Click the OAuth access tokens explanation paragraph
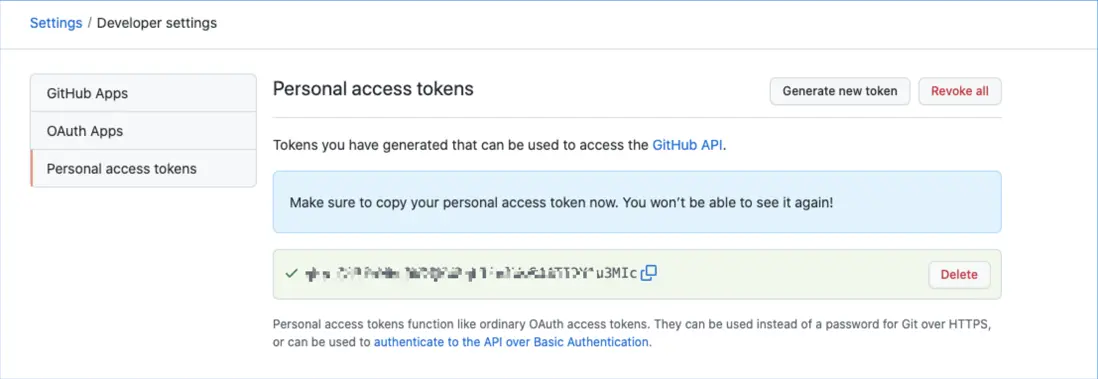This screenshot has width=1098, height=379. [x=632, y=334]
